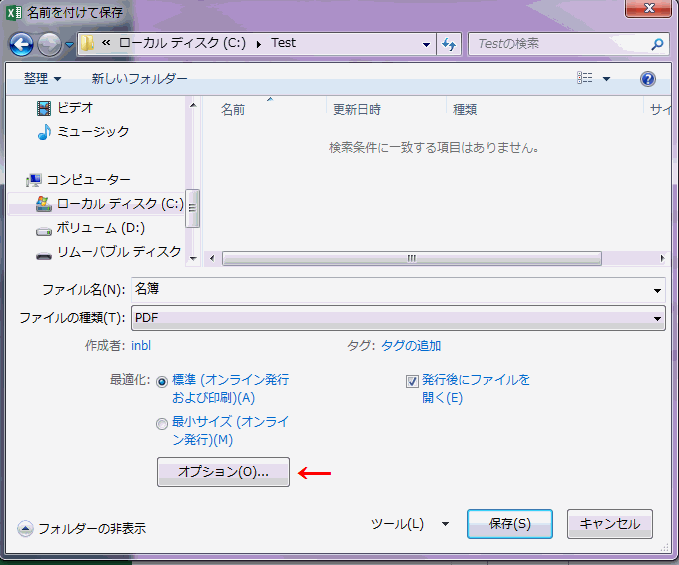Open the recent locations dropdown arrow
Image resolution: width=679 pixels, height=565 pixels.
[69, 45]
